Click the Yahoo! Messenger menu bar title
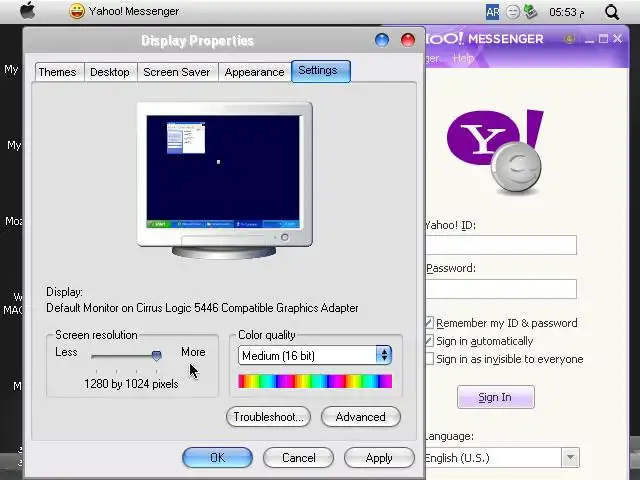 (x=134, y=11)
